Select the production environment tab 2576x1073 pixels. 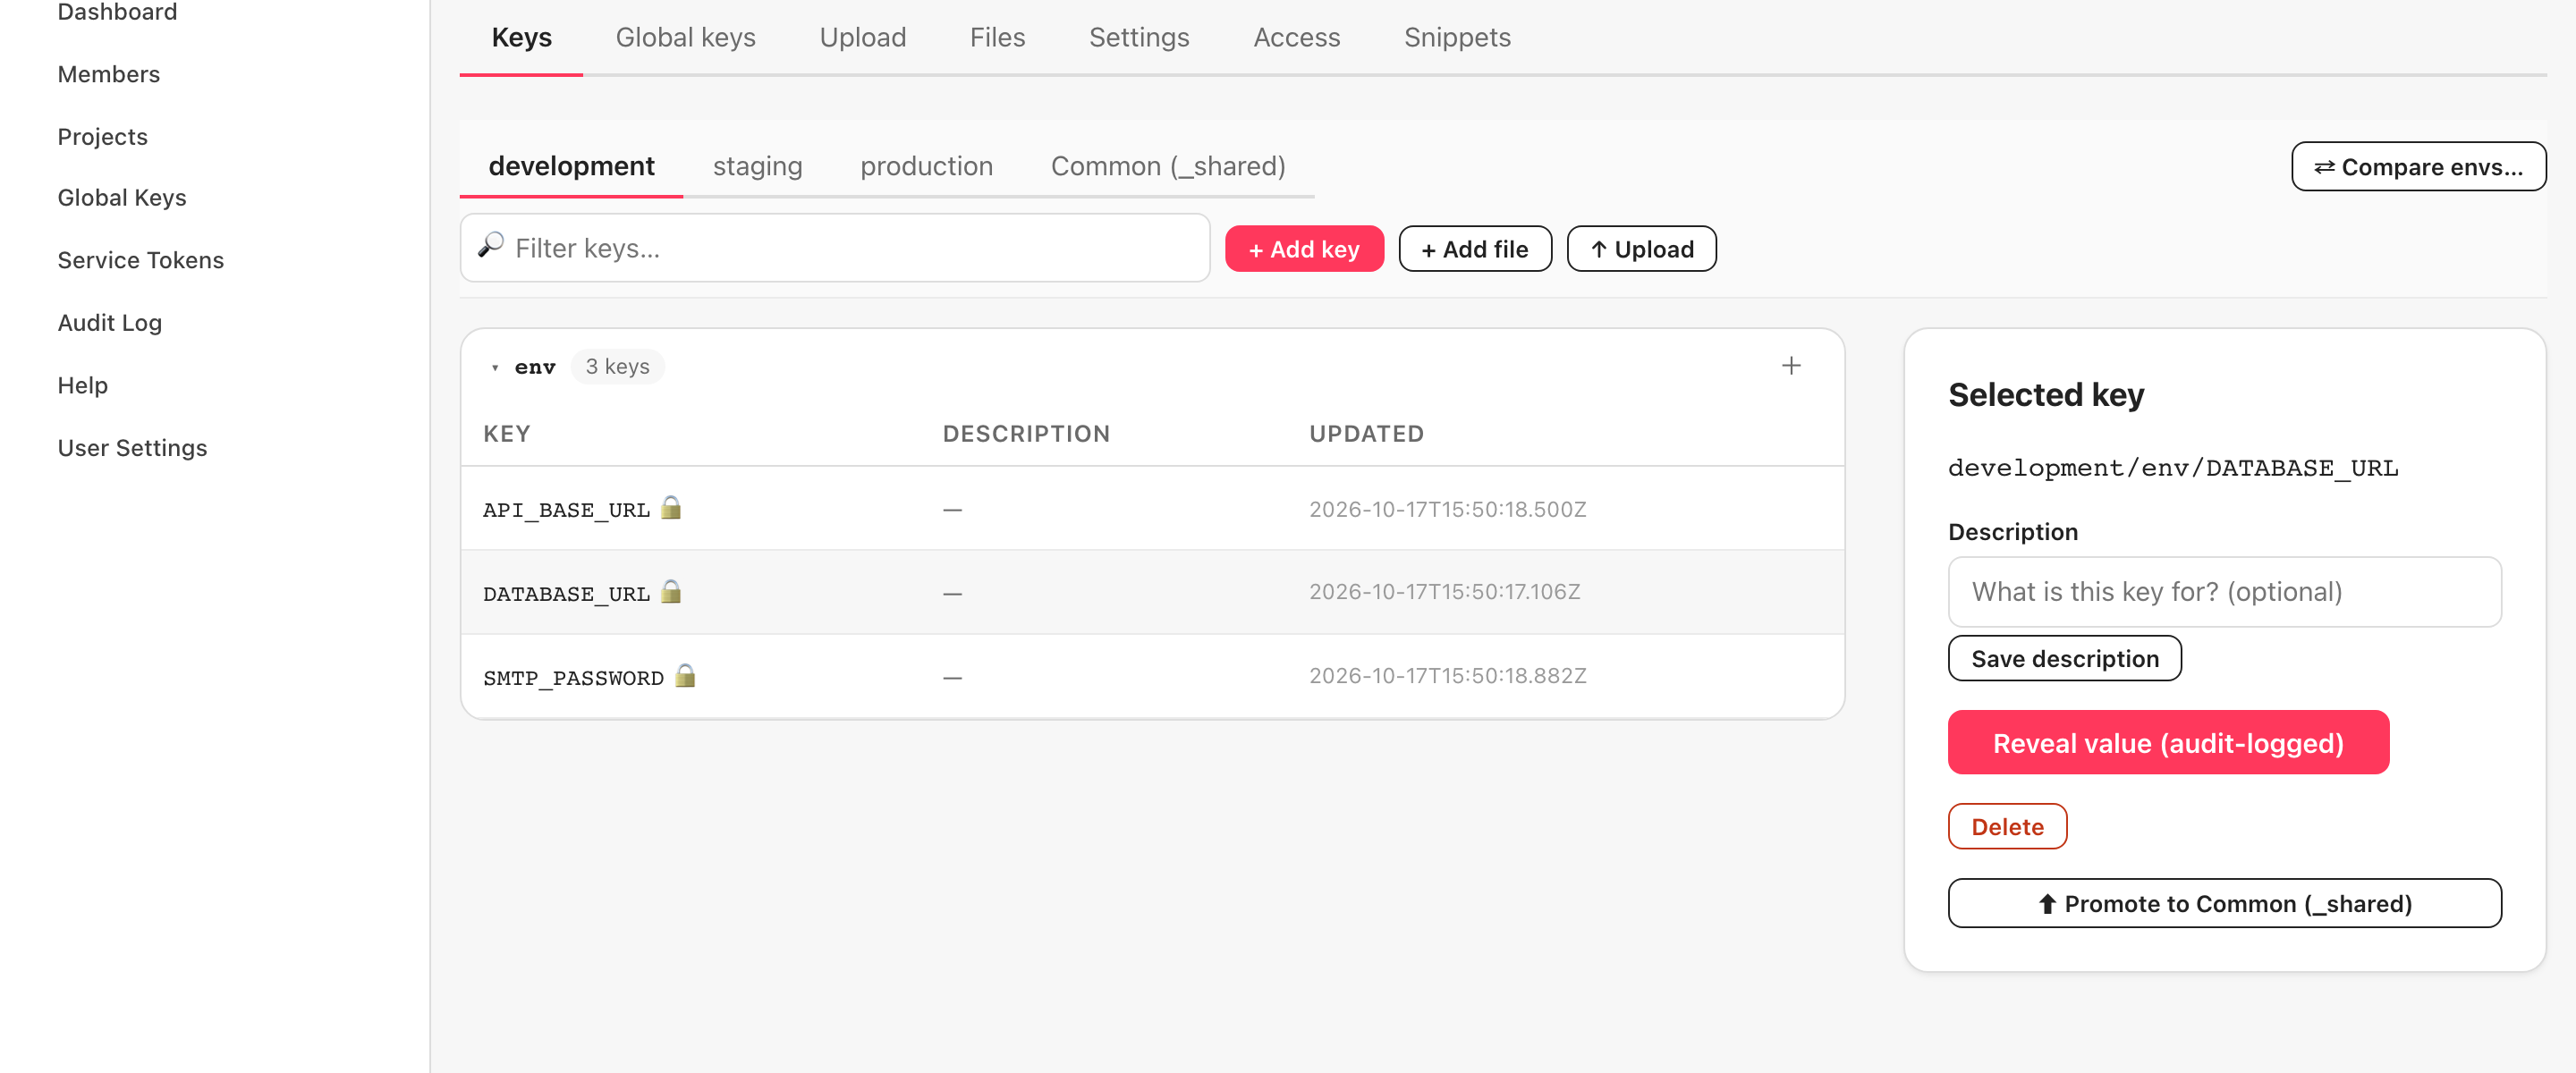[926, 166]
